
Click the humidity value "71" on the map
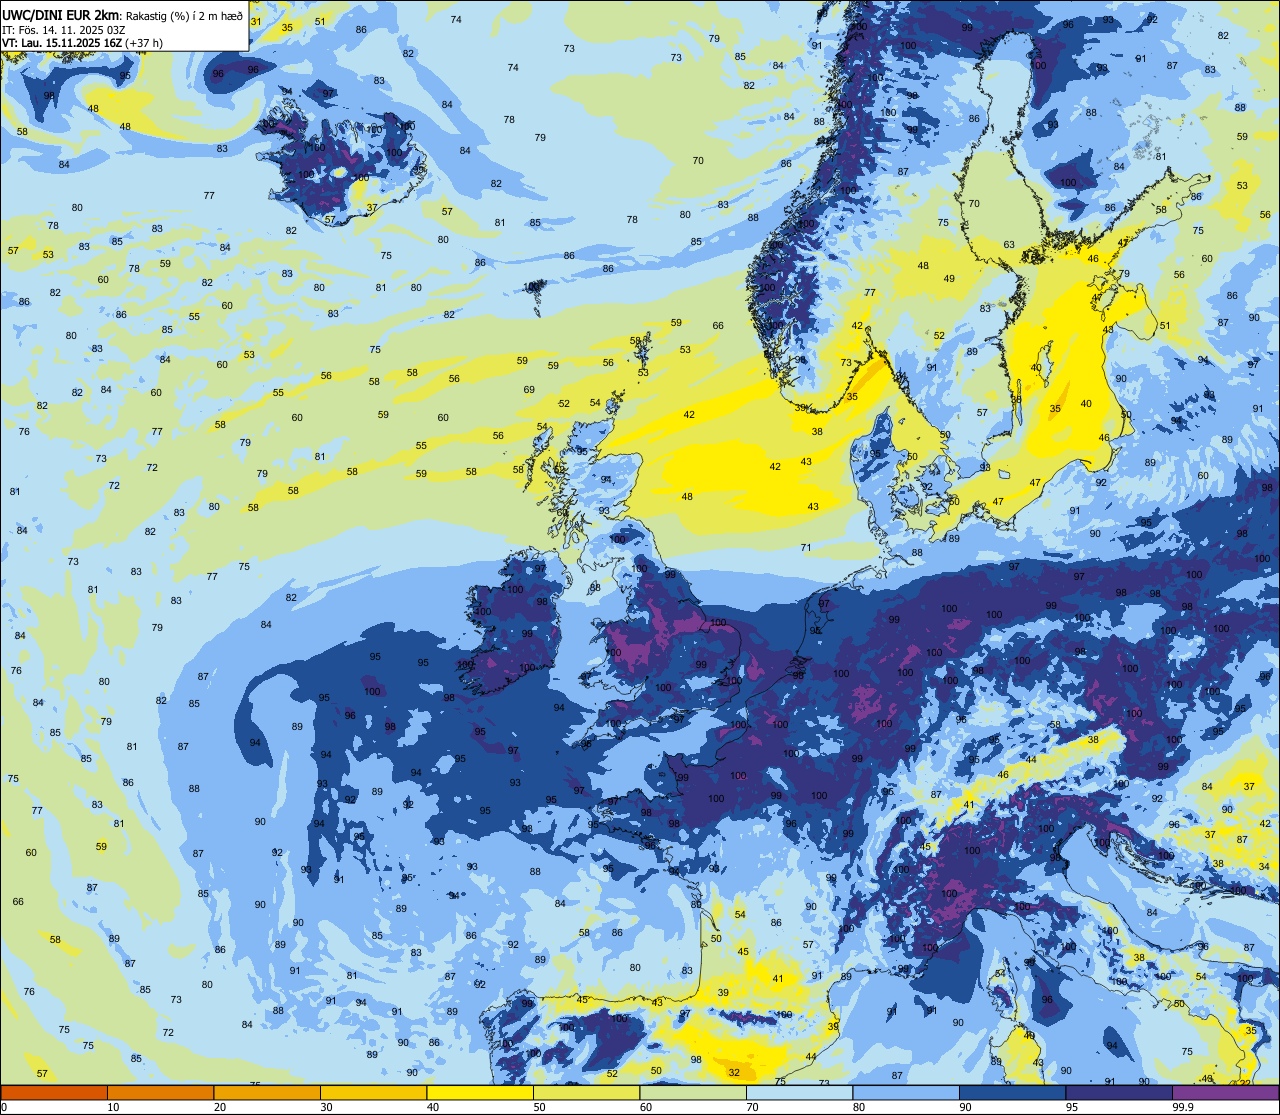click(x=806, y=547)
